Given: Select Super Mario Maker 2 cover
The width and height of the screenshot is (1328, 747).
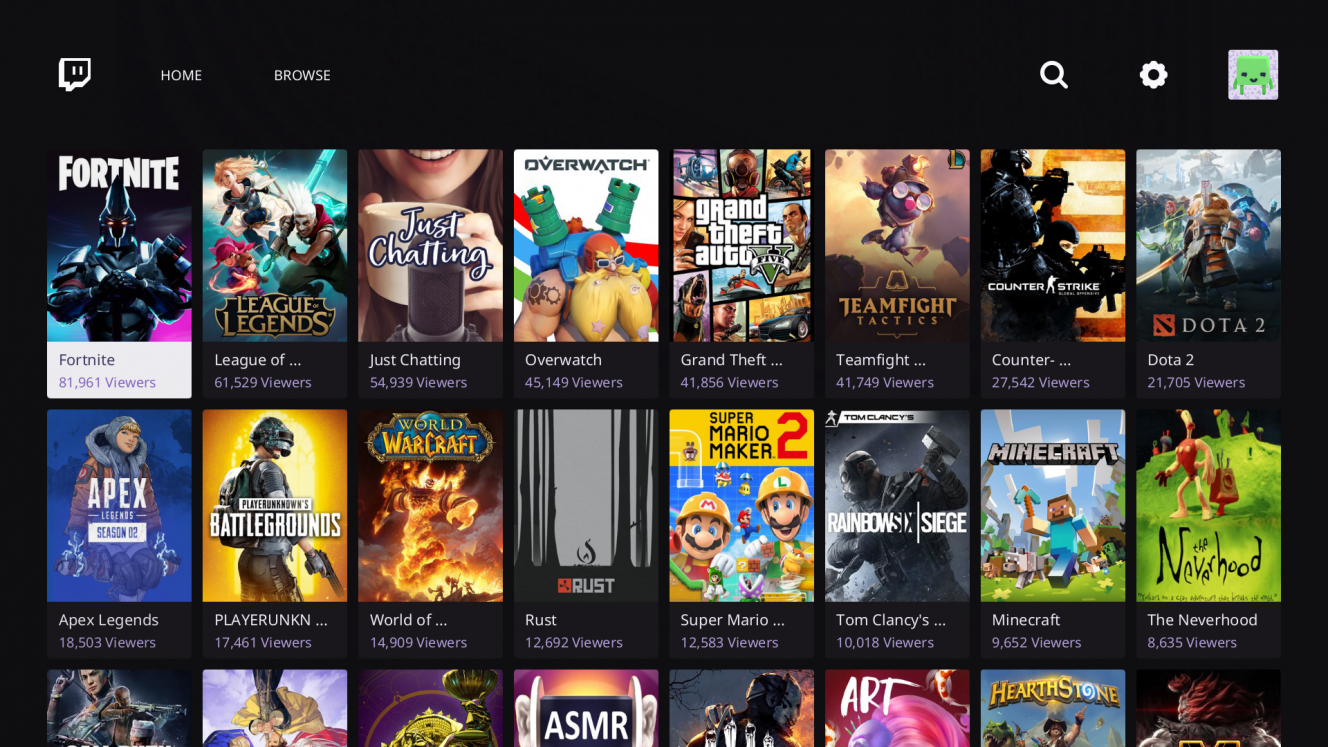Looking at the screenshot, I should tap(742, 506).
